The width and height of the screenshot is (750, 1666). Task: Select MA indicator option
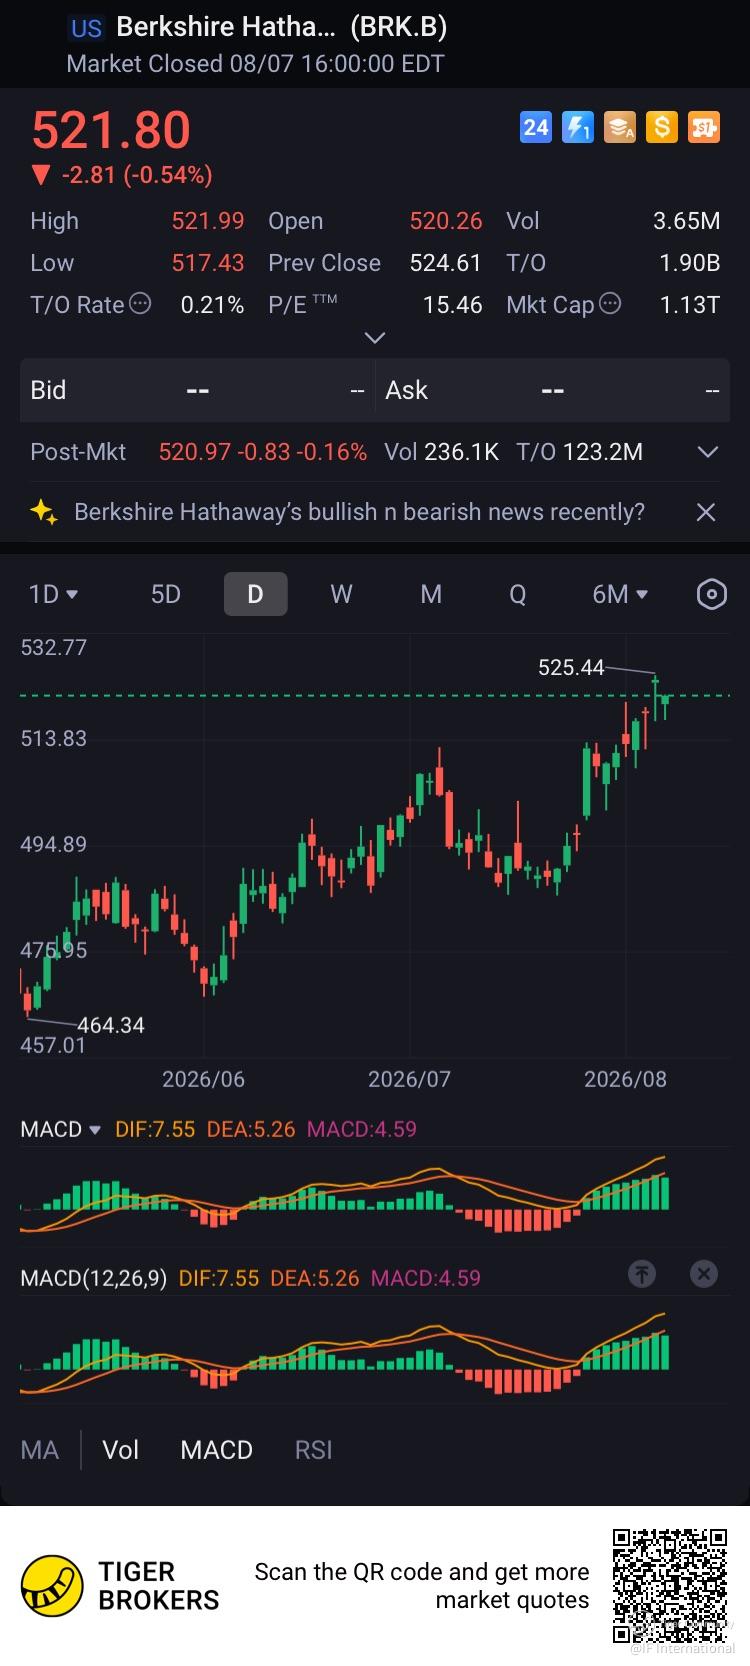click(40, 1450)
